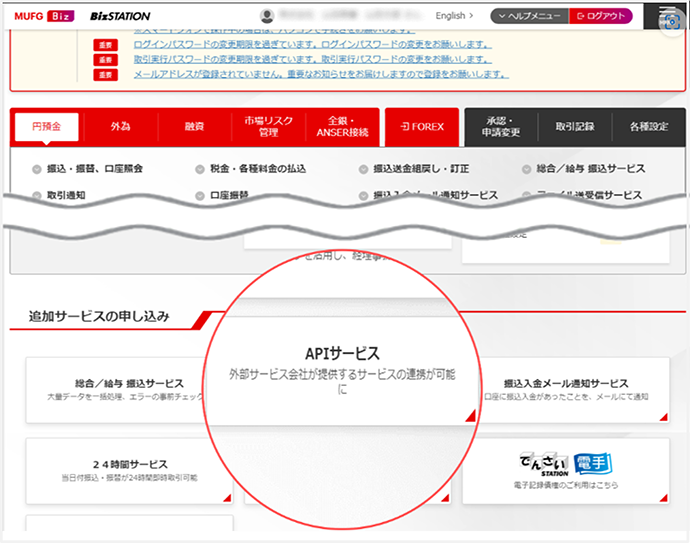Open the 総合／給与 振込サービス menu link
Viewport: 690px width, 543px height.
[x=590, y=169]
